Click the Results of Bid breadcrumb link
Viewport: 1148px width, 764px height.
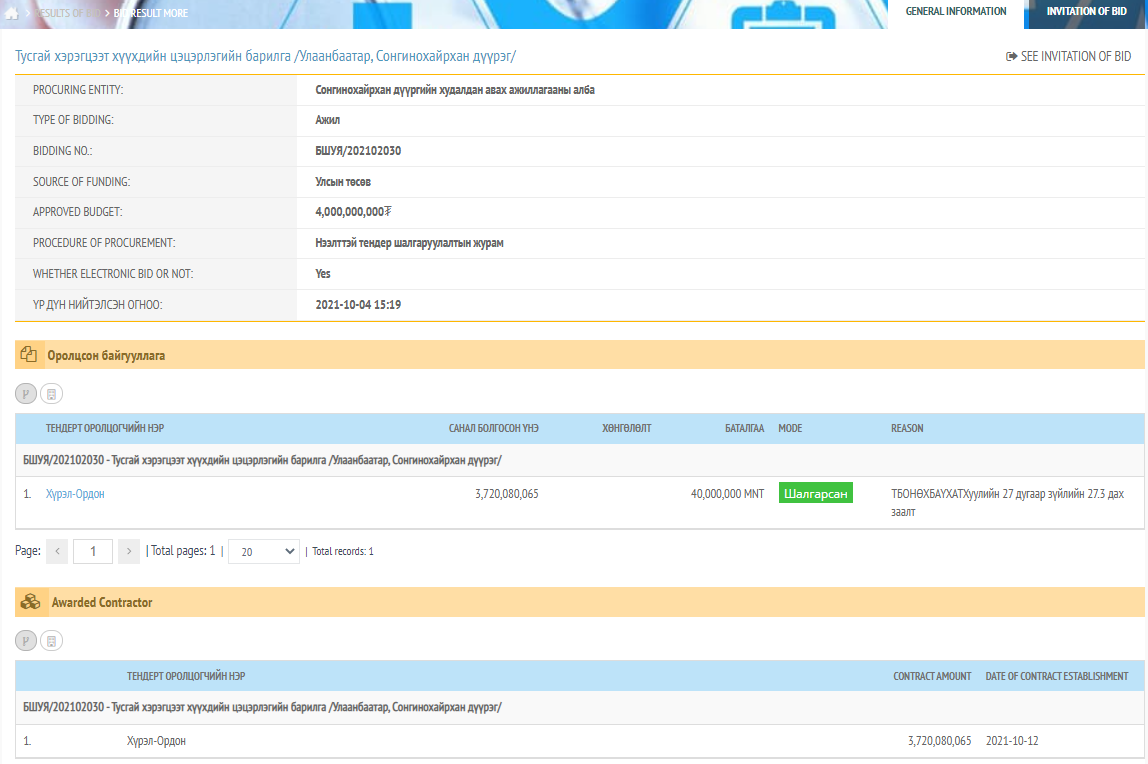[x=68, y=13]
